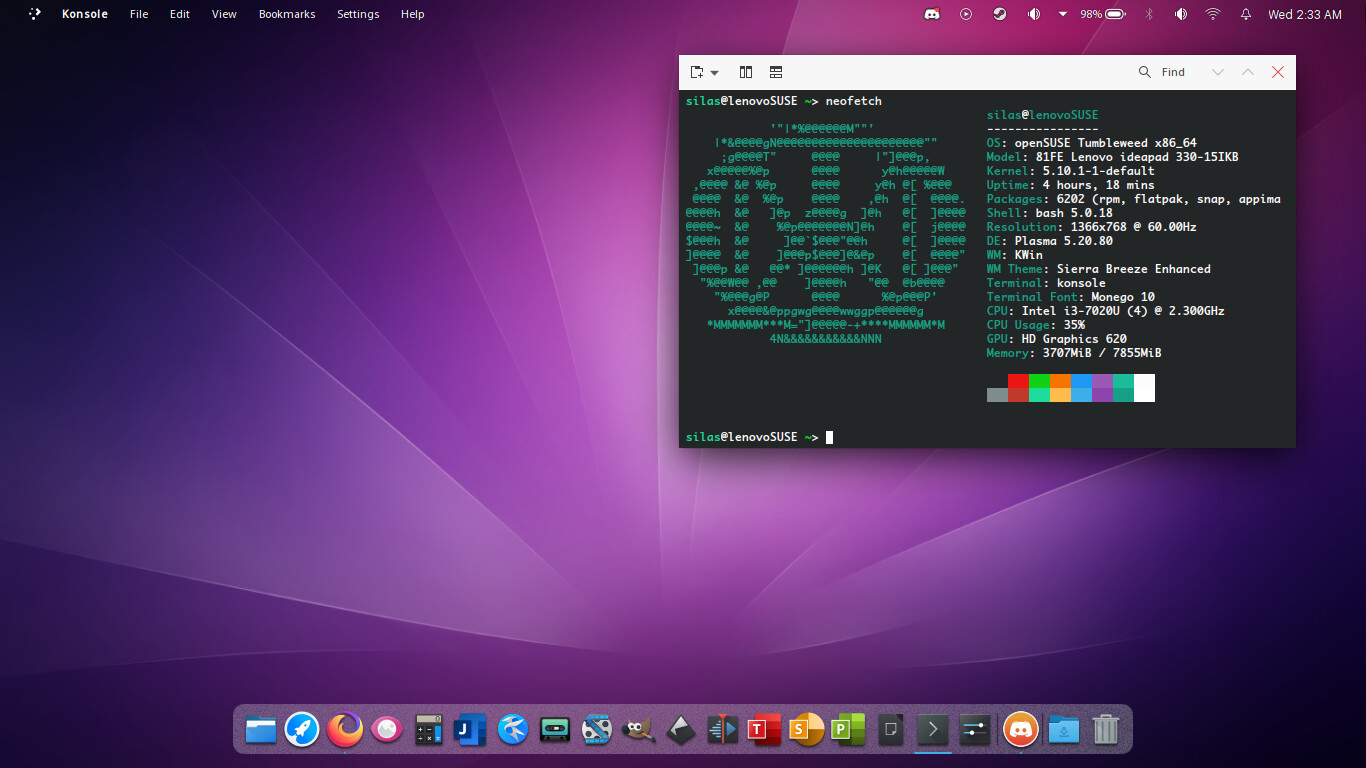Jump to next search match chevron
Image resolution: width=1366 pixels, height=768 pixels.
1217,72
